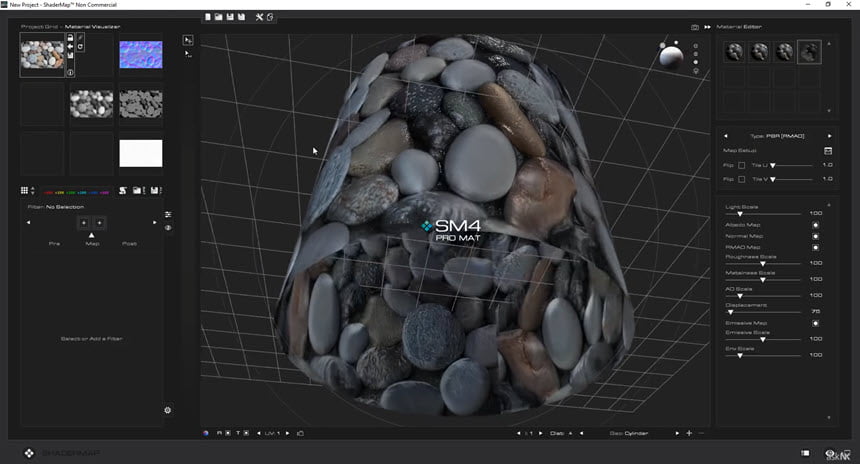Click the folder load icon in grid toolbar
This screenshot has width=860, height=464.
137,190
